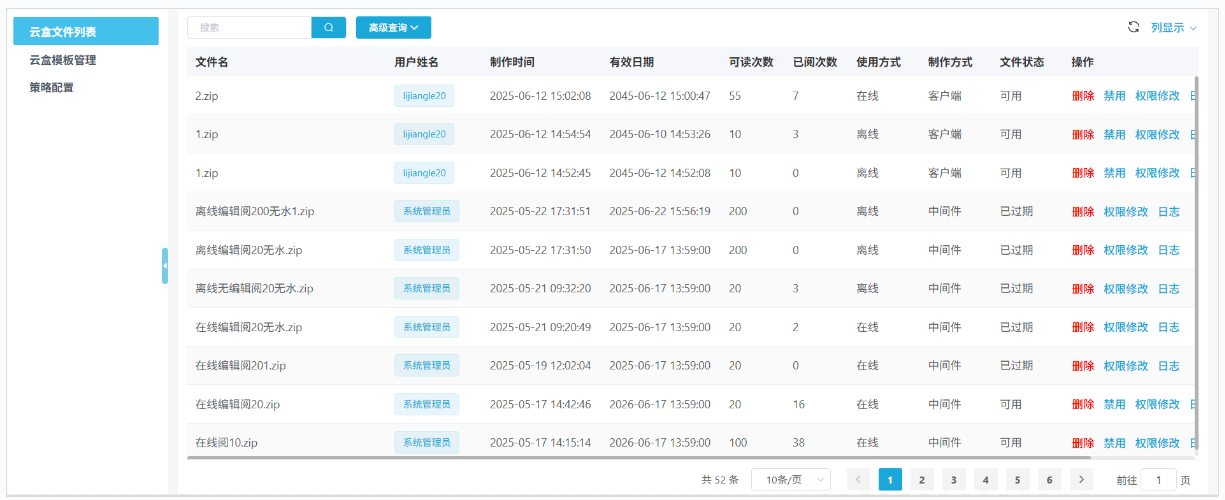
Task: Click the 搜索 search input field
Action: (250, 28)
